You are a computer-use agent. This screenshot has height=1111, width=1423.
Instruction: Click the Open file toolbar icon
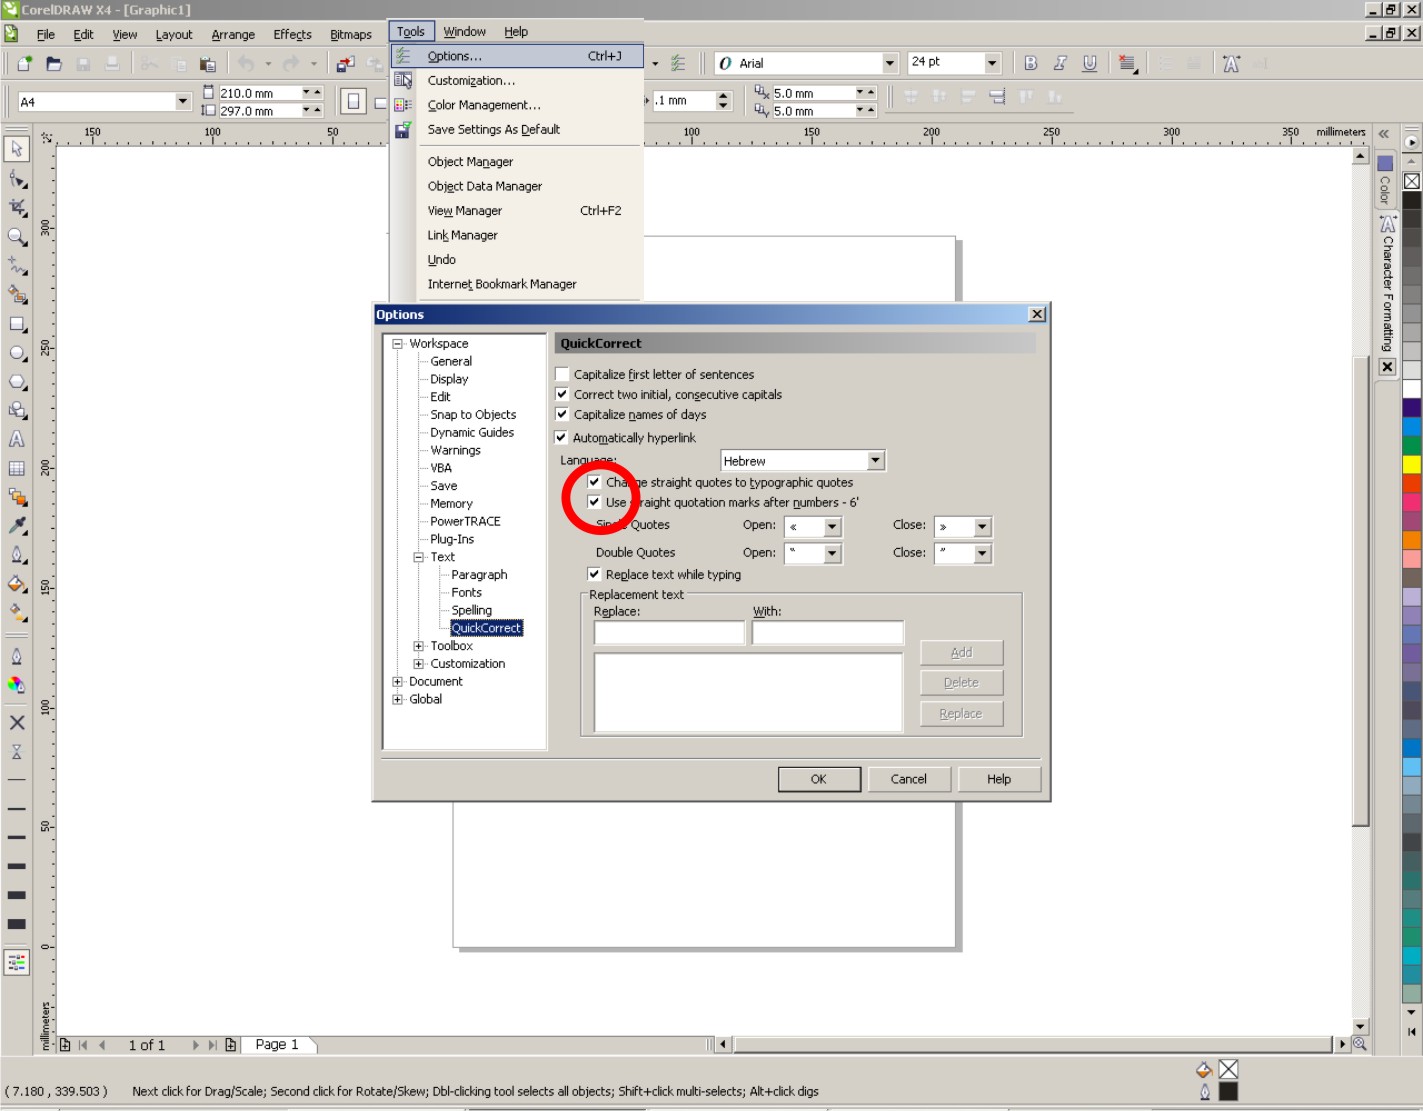54,64
